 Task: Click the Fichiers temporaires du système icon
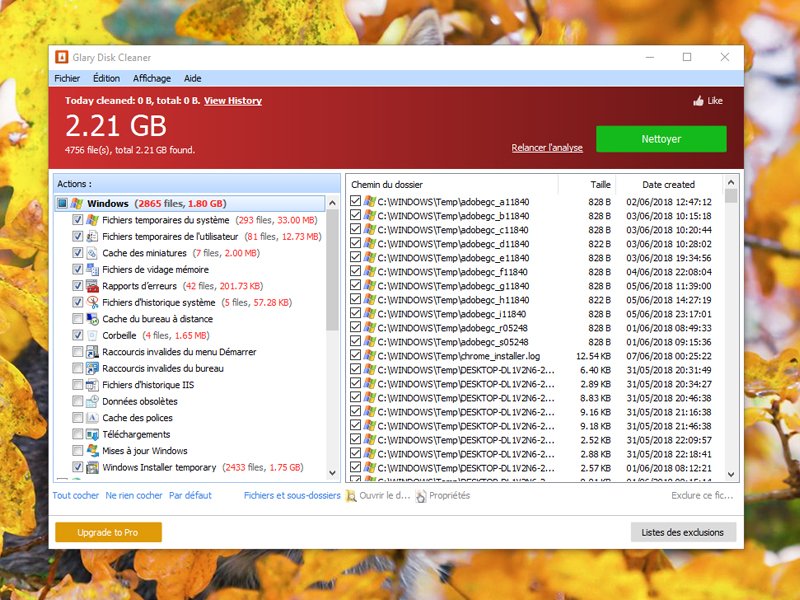pyautogui.click(x=92, y=220)
